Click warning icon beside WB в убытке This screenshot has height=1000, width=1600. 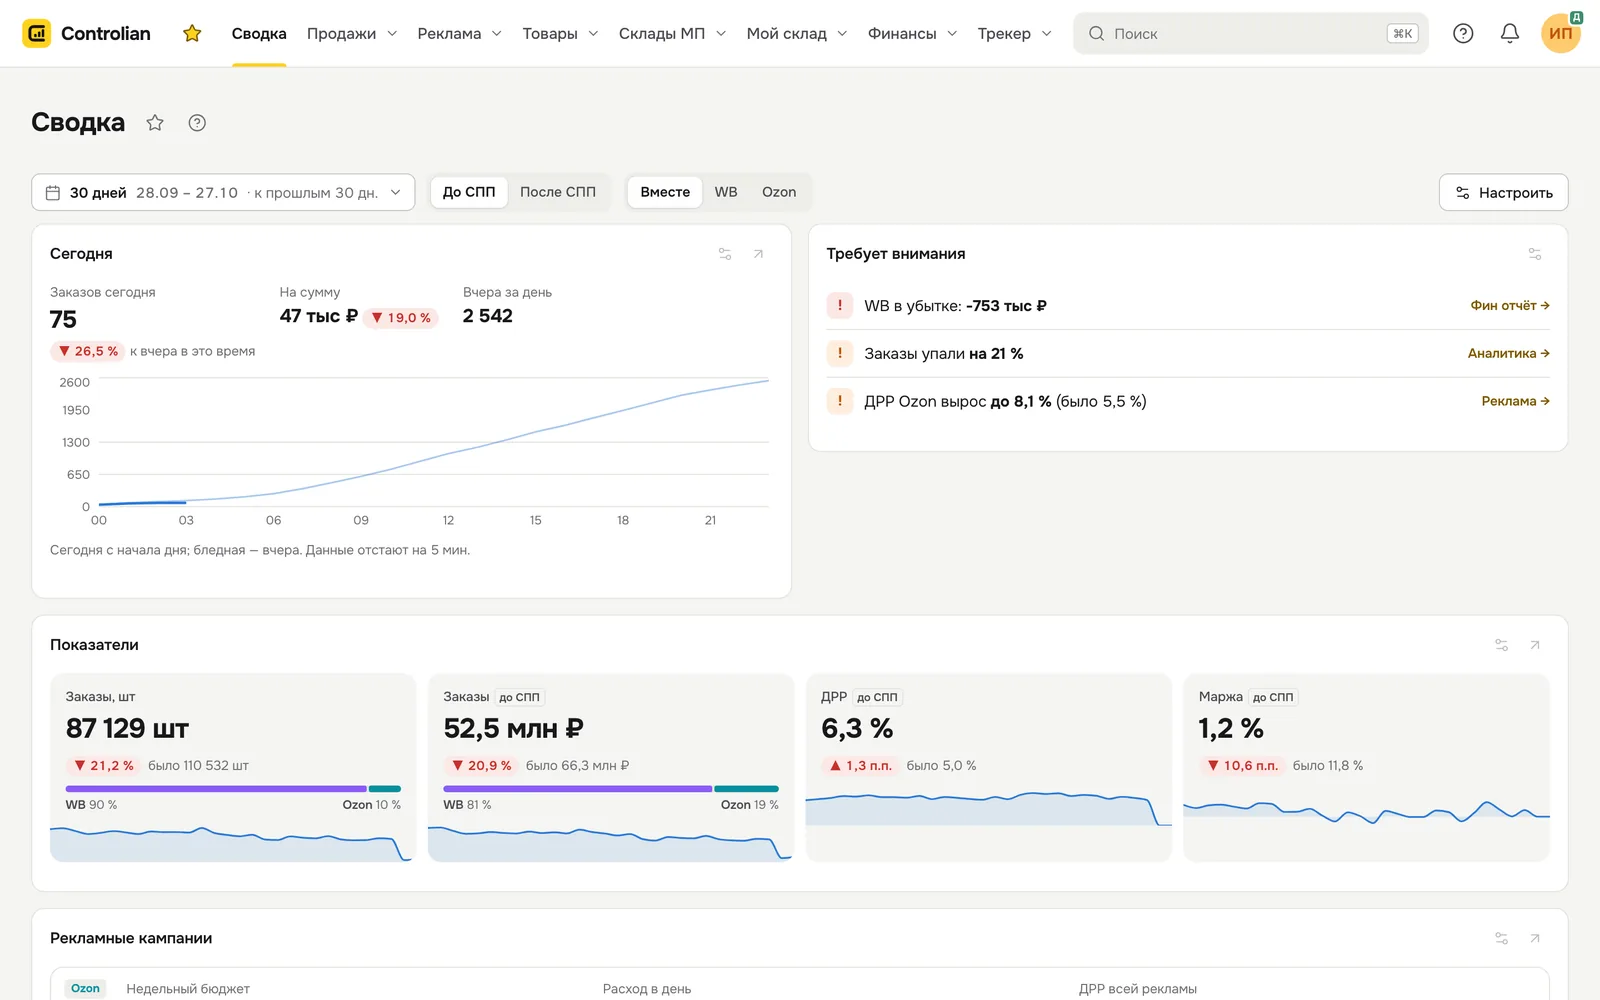pos(840,305)
